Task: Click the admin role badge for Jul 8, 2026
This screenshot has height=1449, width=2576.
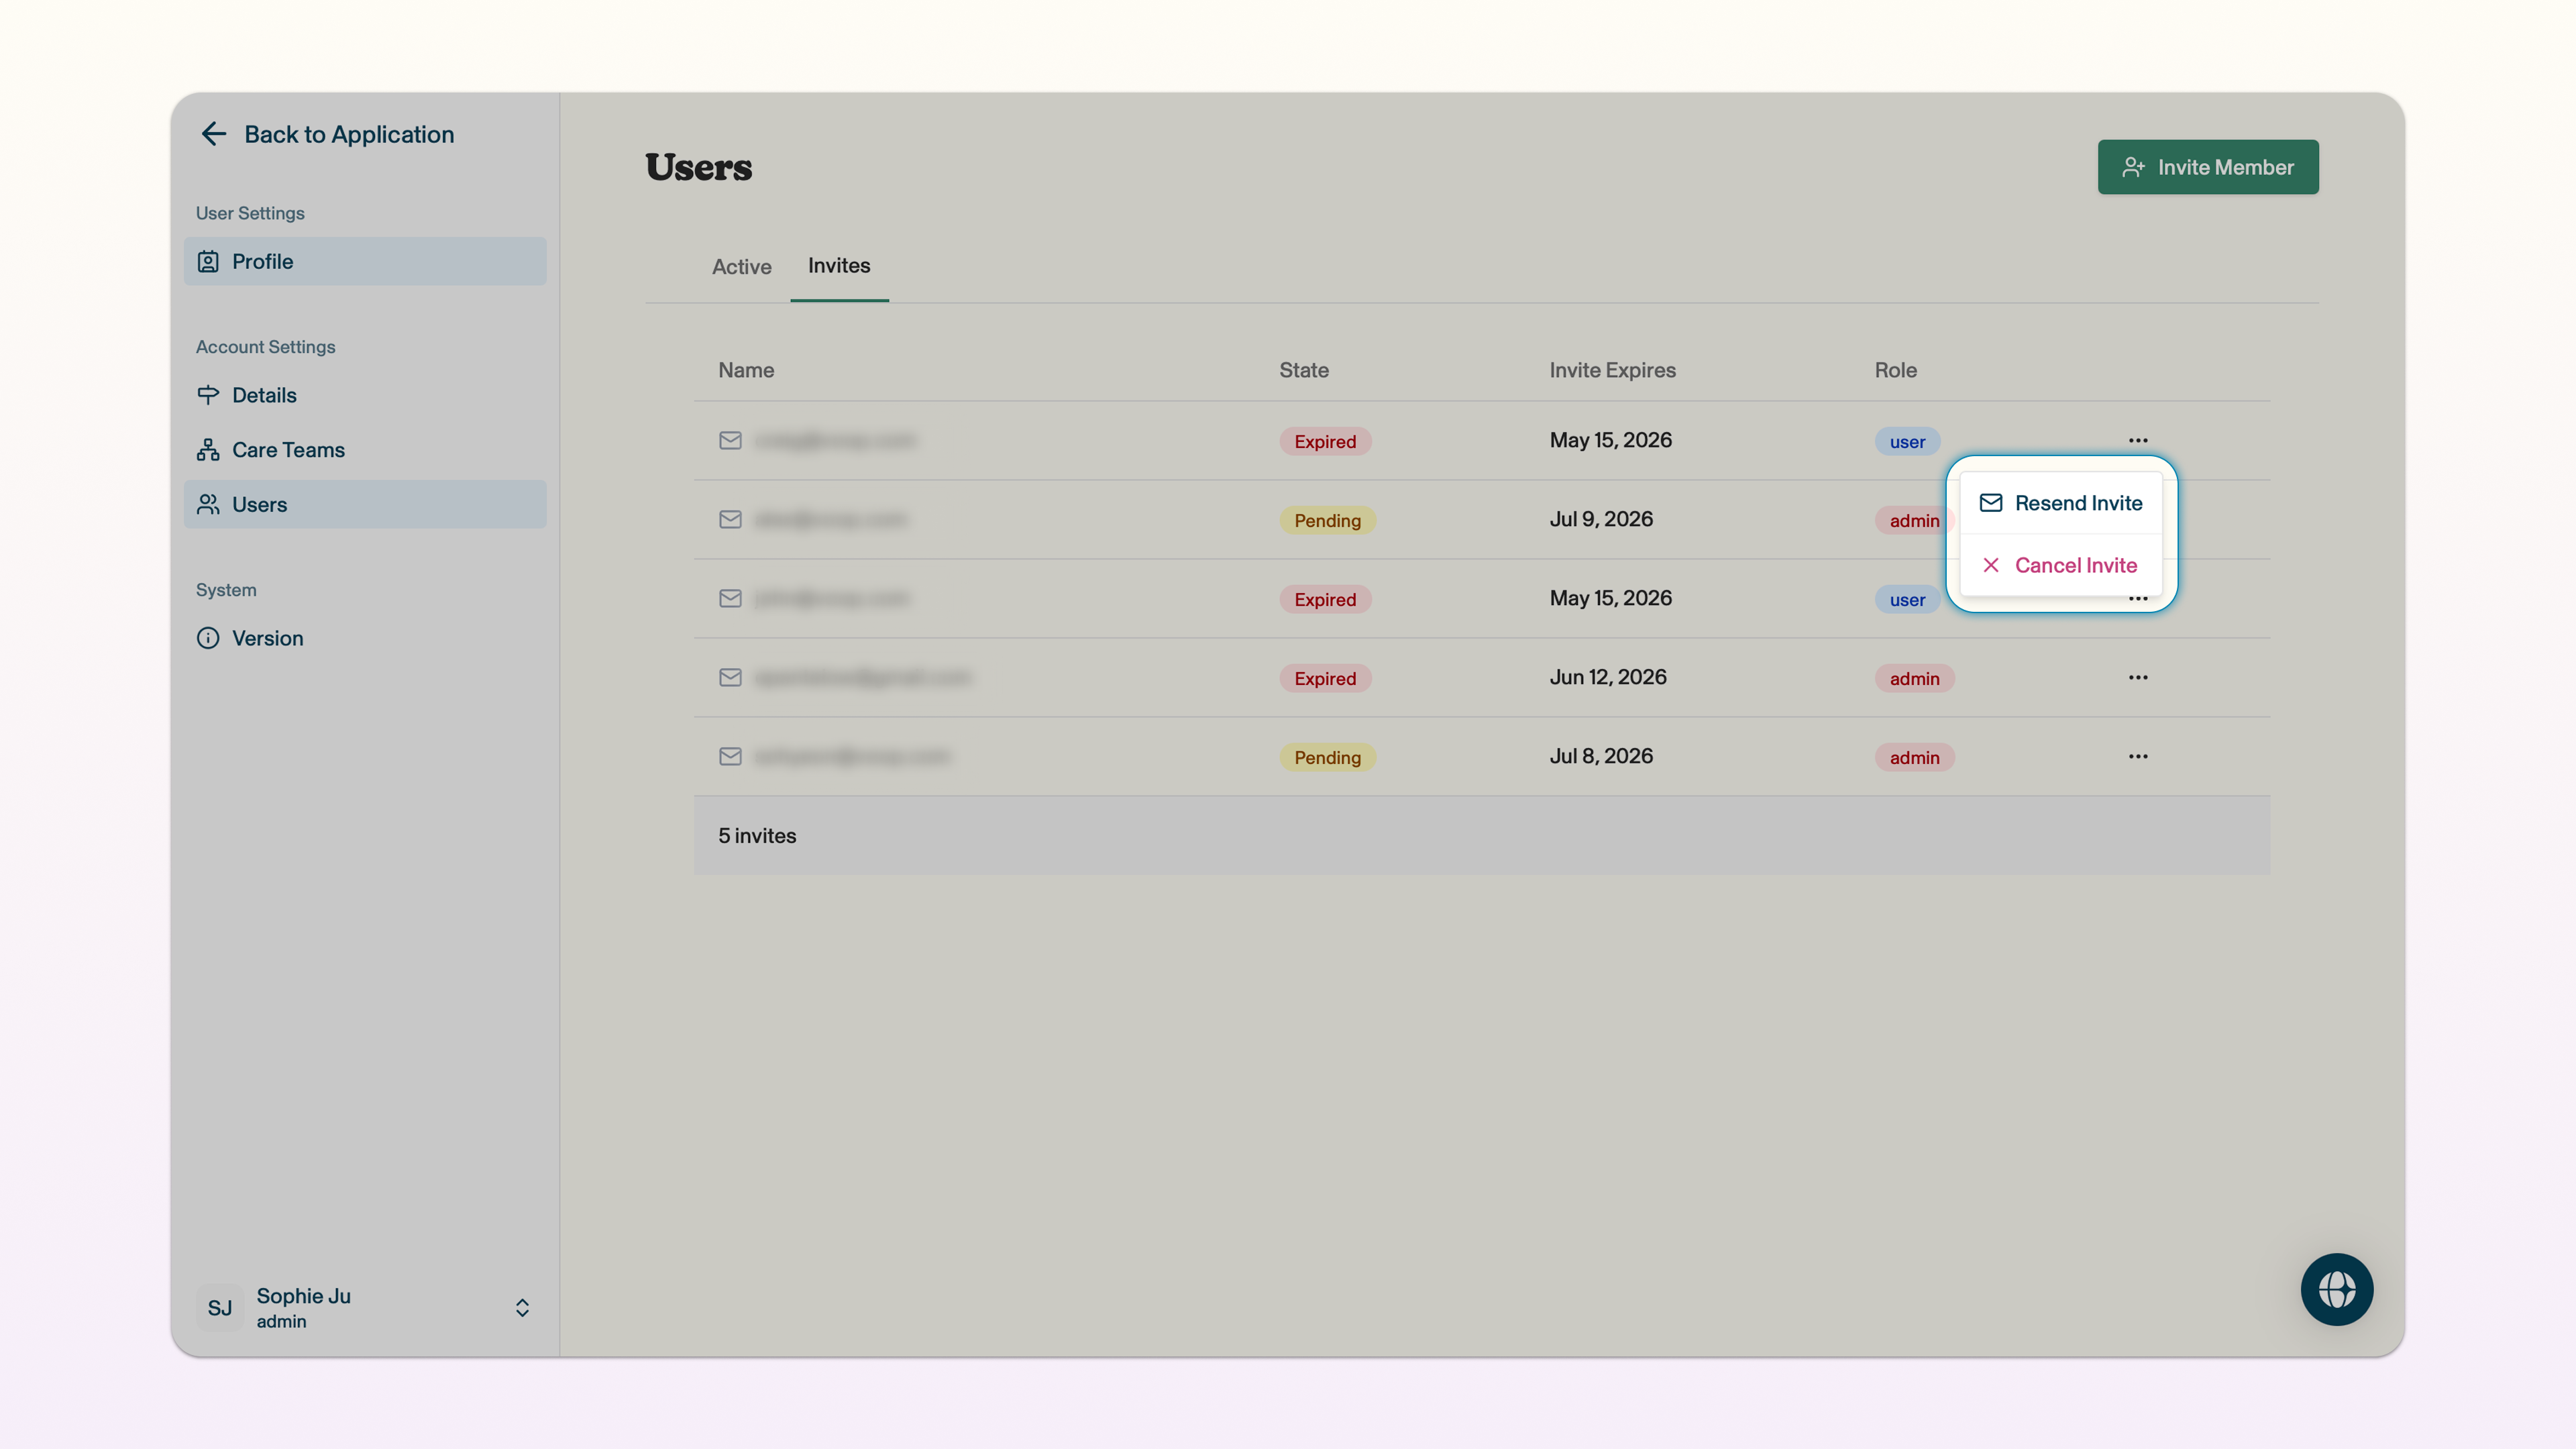Action: click(x=1914, y=757)
